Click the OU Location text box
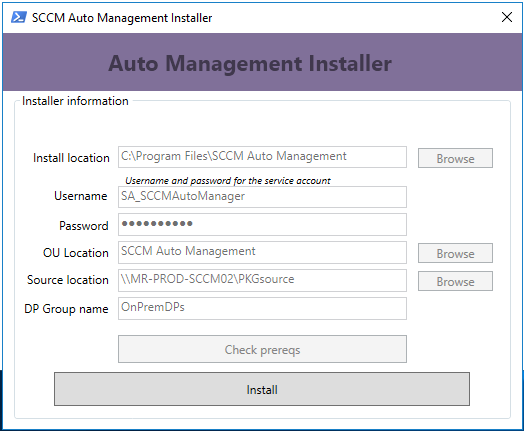Image resolution: width=524 pixels, height=432 pixels. pyautogui.click(x=262, y=252)
